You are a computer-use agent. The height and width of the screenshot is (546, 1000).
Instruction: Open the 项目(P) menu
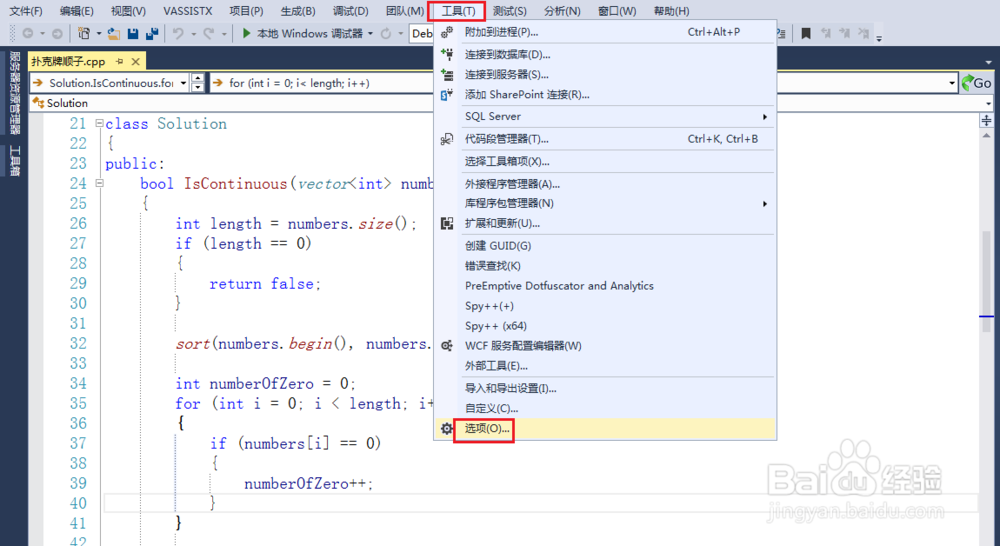(x=246, y=11)
